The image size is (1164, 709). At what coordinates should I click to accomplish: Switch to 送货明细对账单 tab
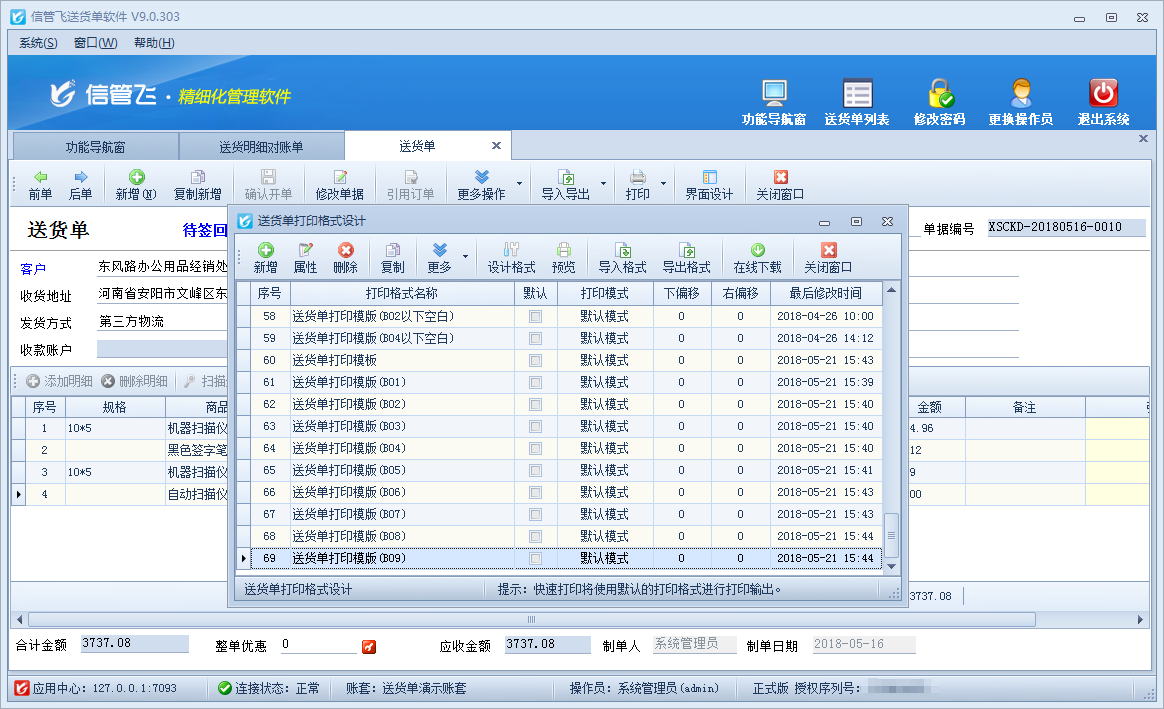click(x=261, y=147)
